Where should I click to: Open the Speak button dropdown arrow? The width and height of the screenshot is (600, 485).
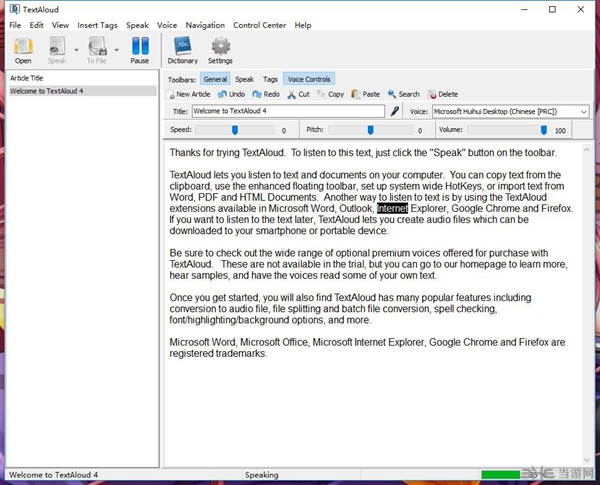tap(77, 48)
